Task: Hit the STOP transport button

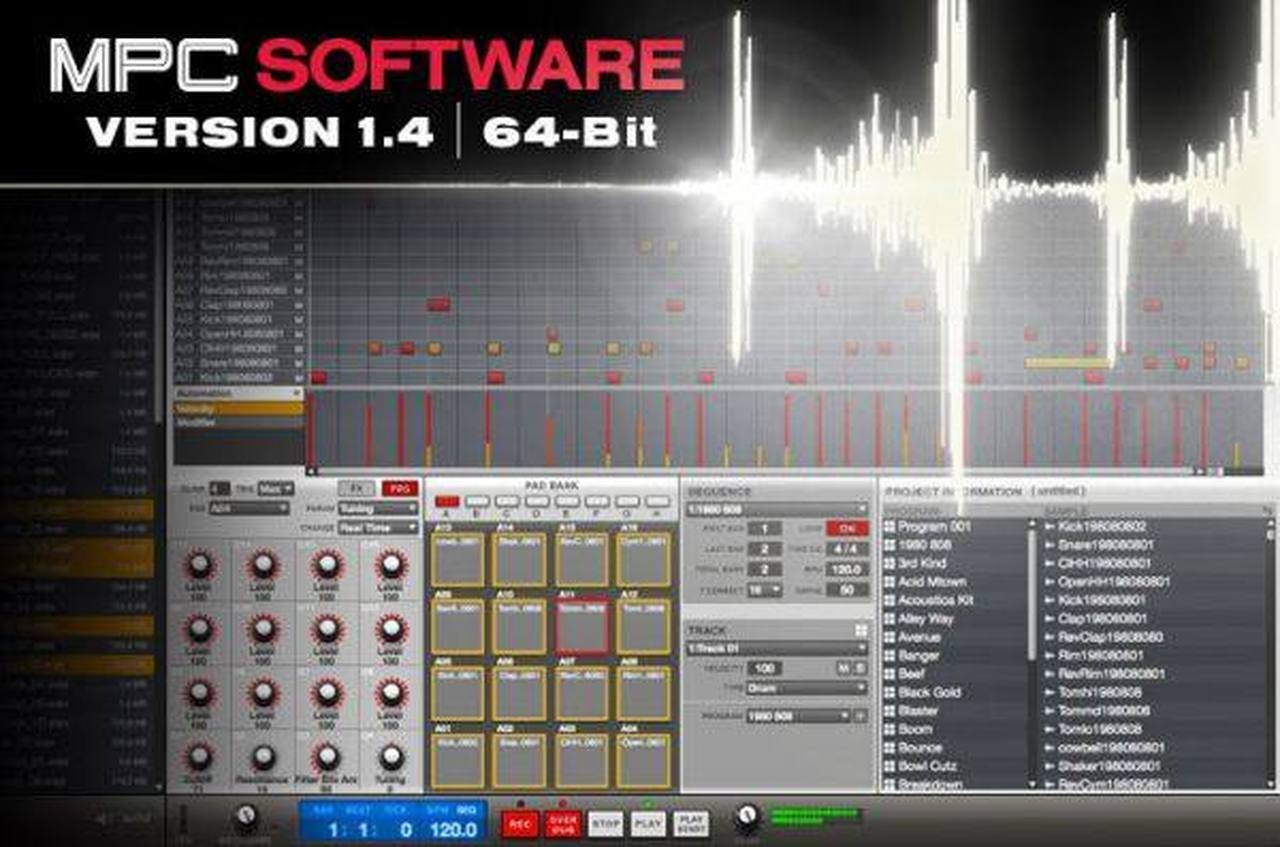Action: click(605, 823)
